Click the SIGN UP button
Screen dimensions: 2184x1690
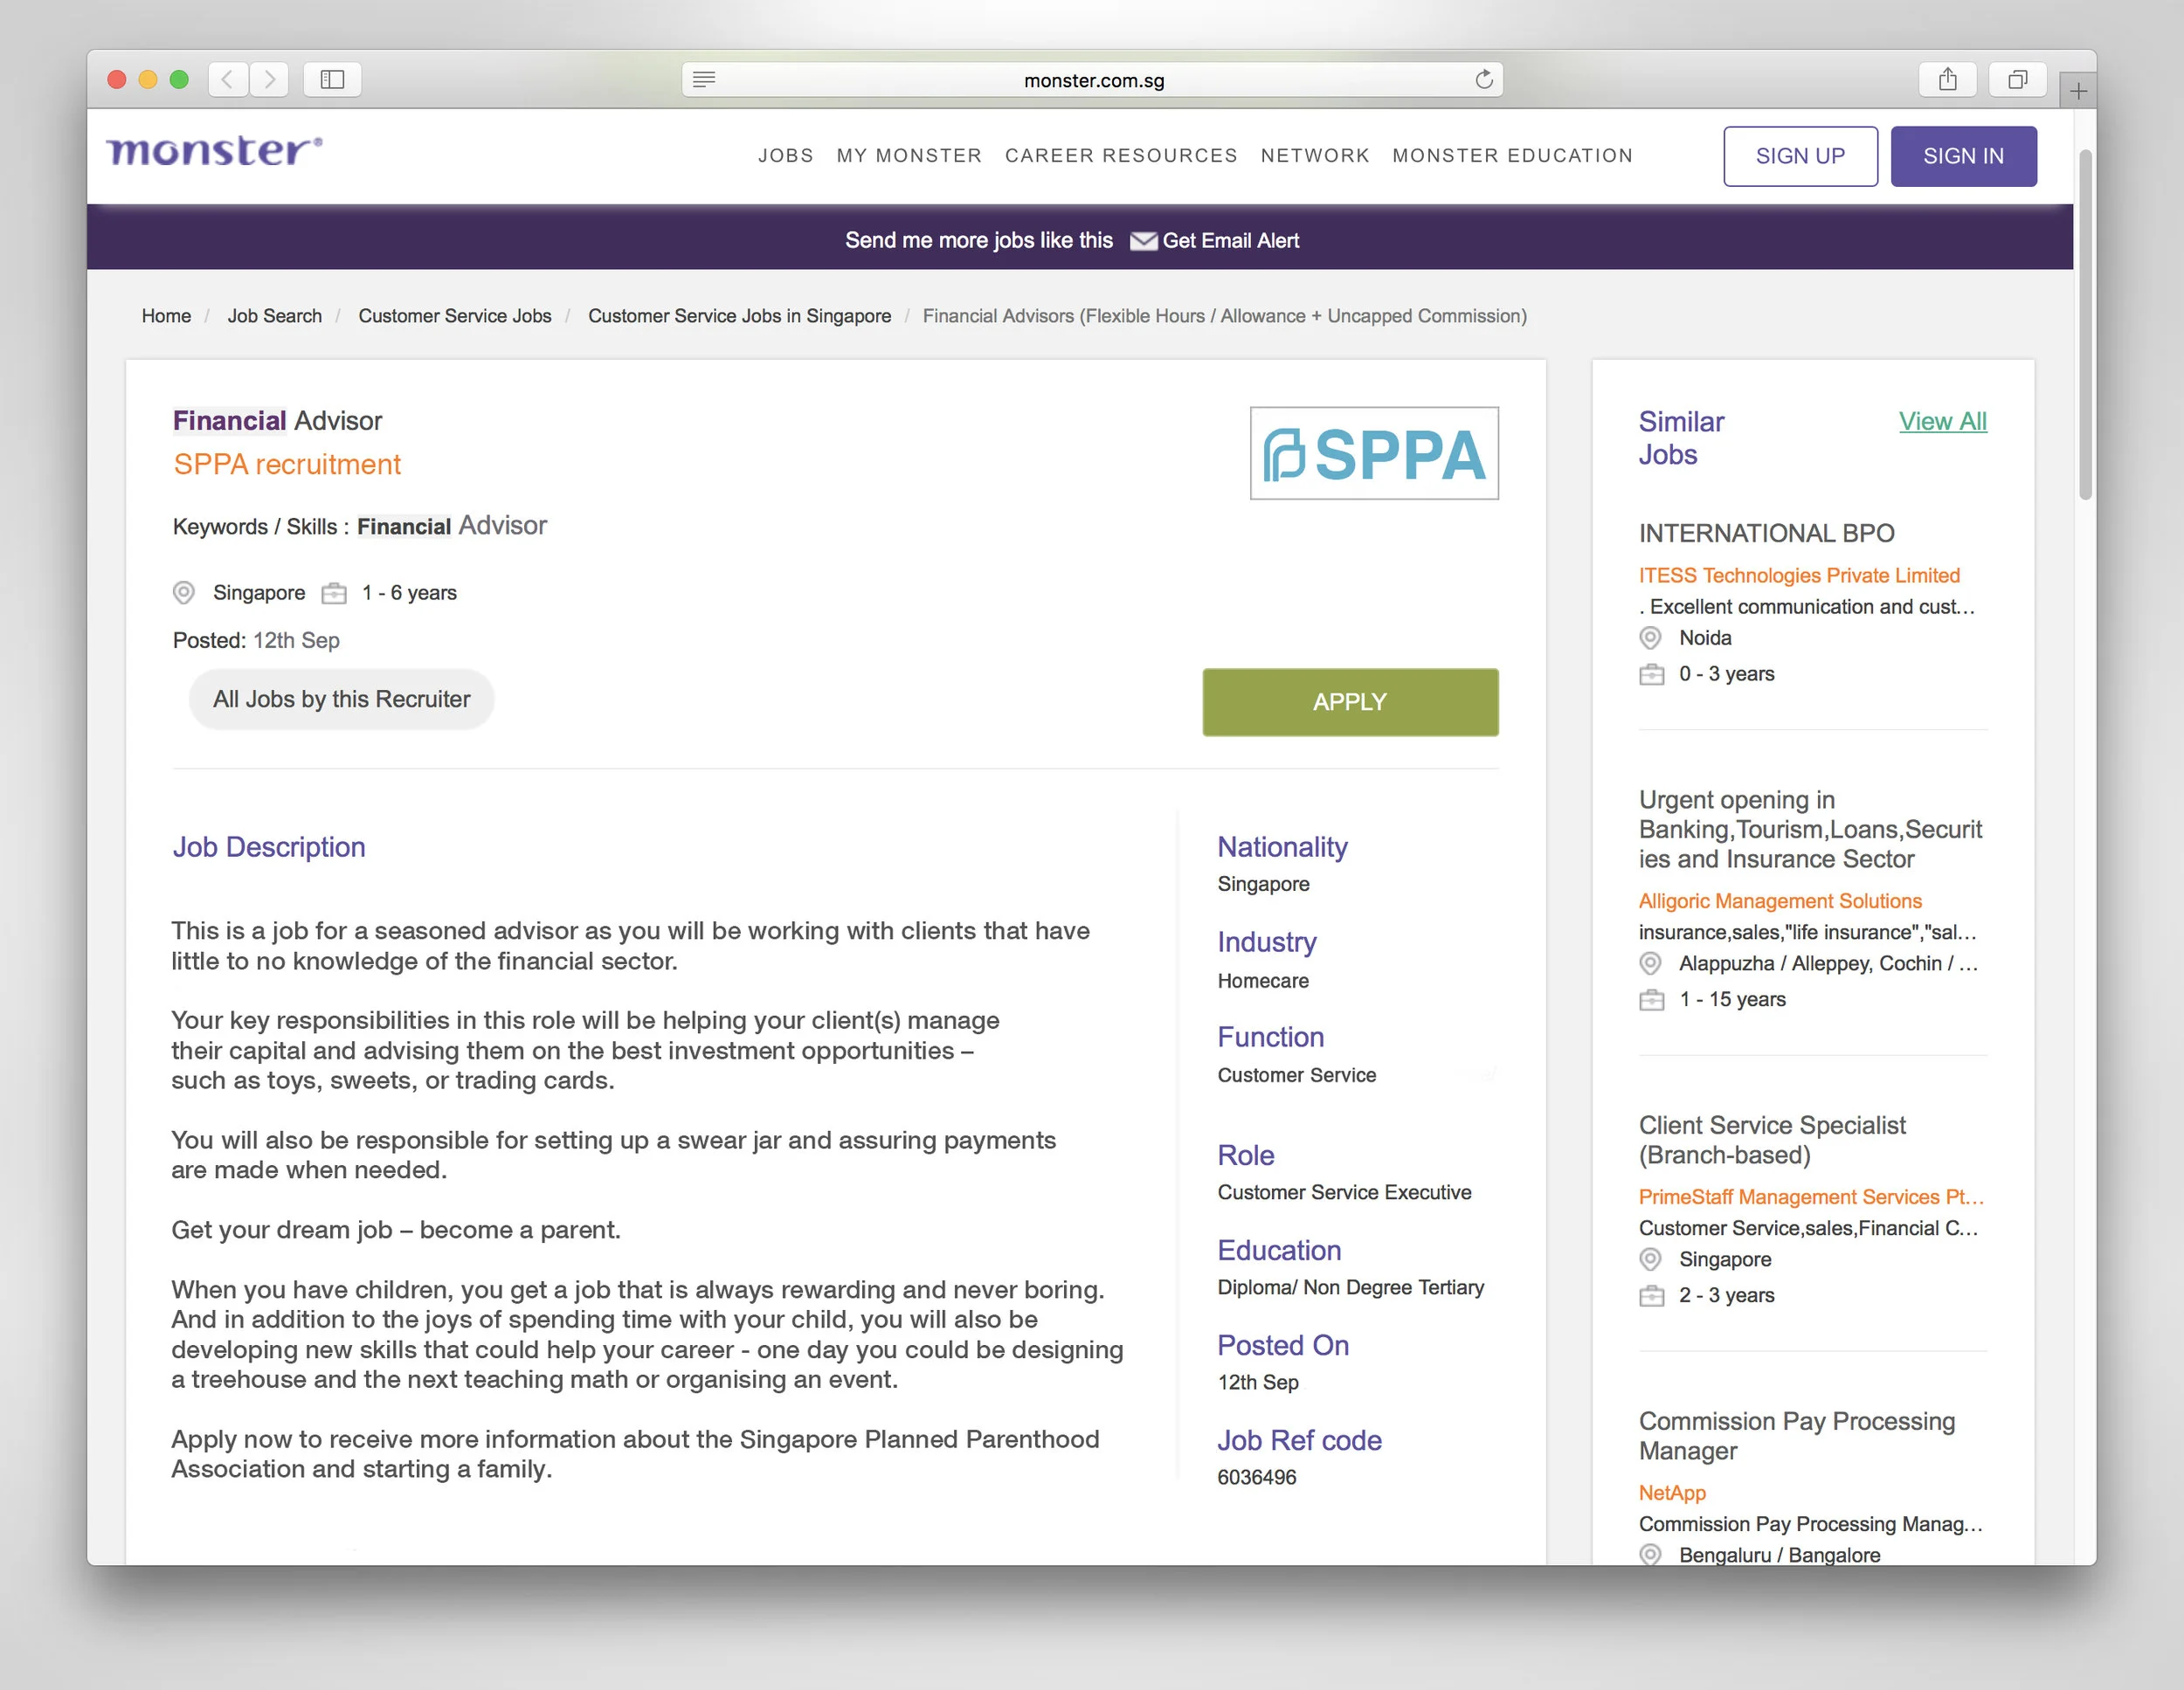tap(1800, 156)
